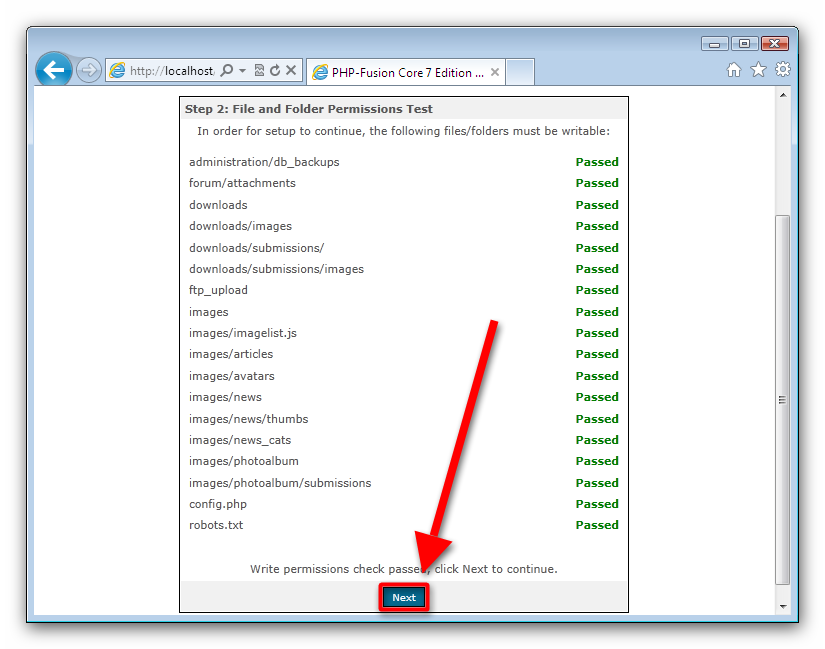Viewport: 825px width, 649px height.
Task: Open the Tools gear menu
Action: coord(783,70)
